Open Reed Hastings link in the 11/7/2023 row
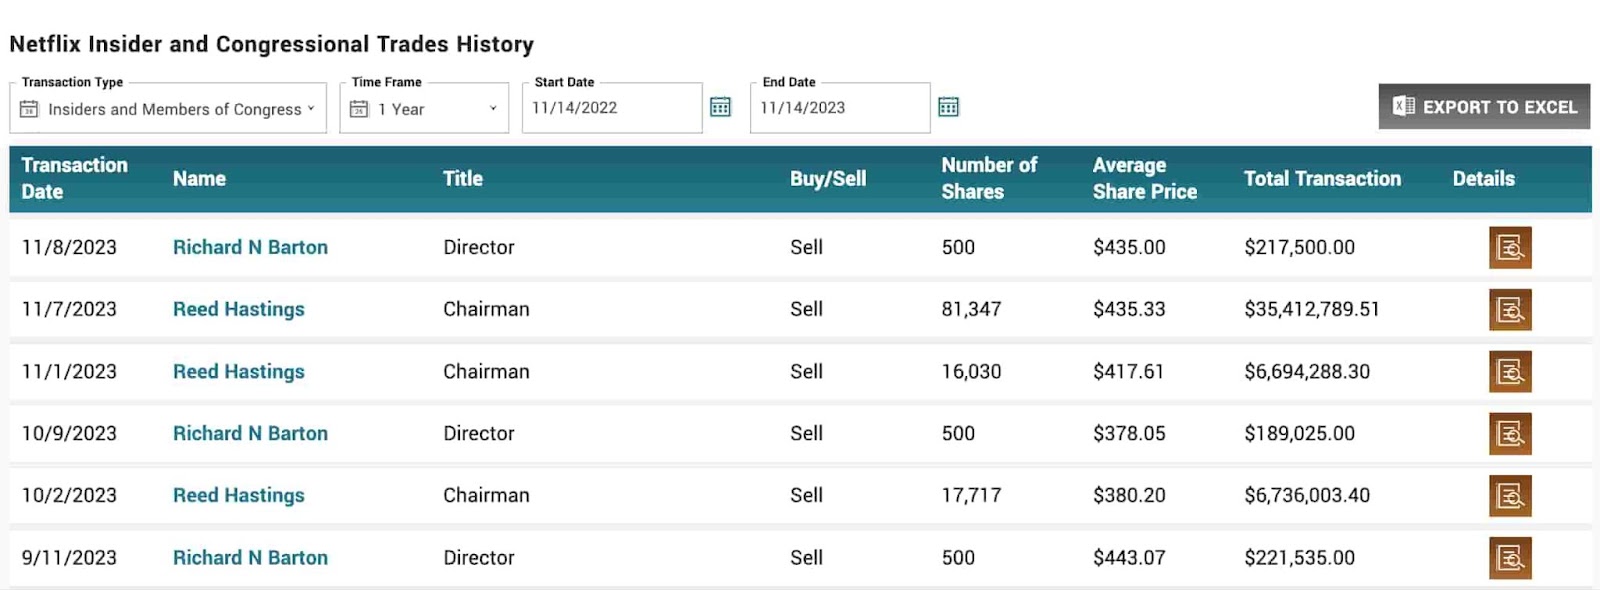Image resolution: width=1600 pixels, height=590 pixels. point(238,310)
